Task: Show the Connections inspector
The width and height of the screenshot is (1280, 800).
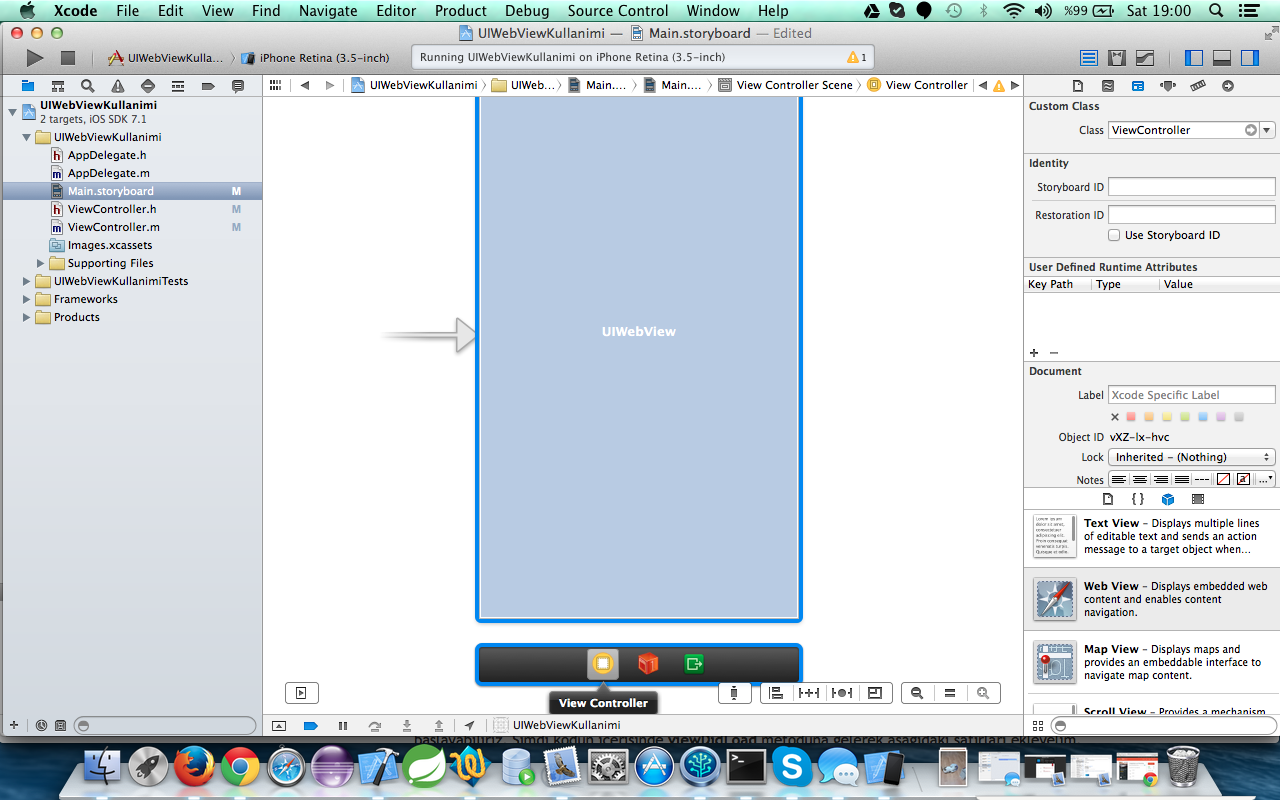Action: [1228, 86]
